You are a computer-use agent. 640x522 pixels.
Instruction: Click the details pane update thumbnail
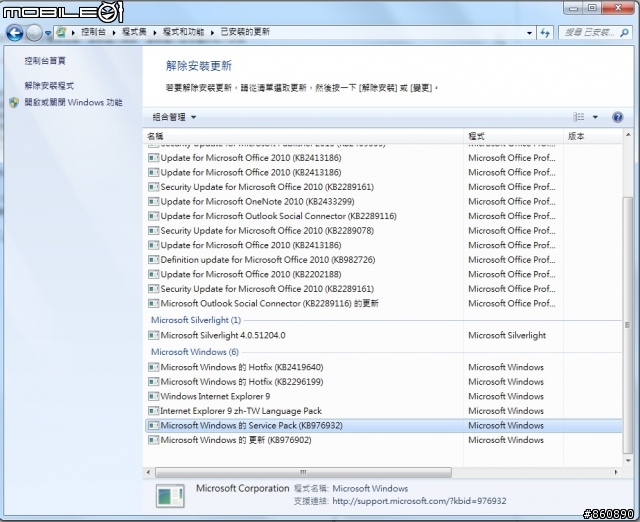[170, 495]
